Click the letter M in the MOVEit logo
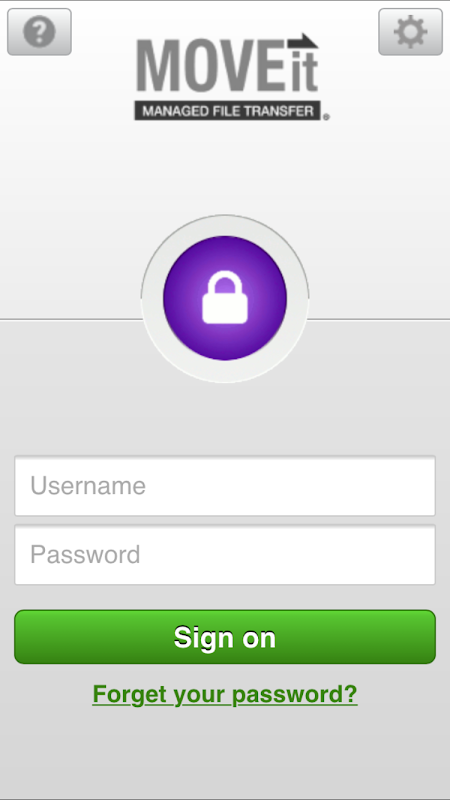 157,66
